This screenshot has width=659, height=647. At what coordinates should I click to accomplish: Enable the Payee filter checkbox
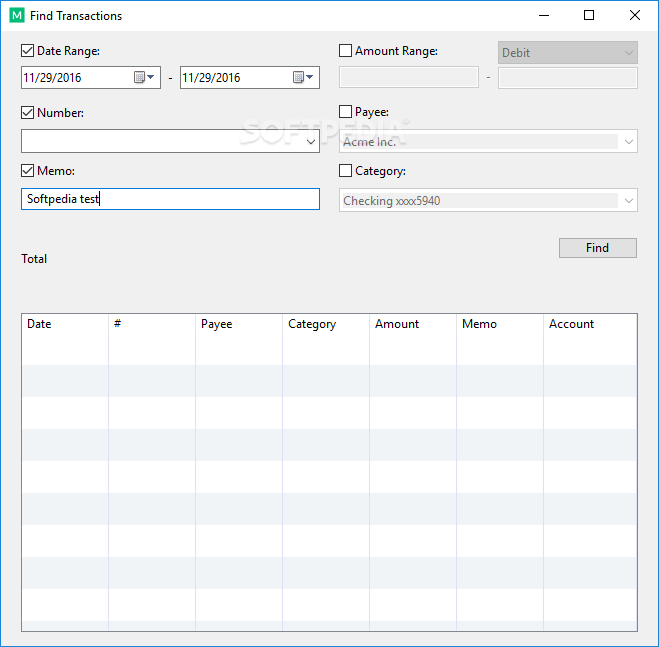coord(345,112)
